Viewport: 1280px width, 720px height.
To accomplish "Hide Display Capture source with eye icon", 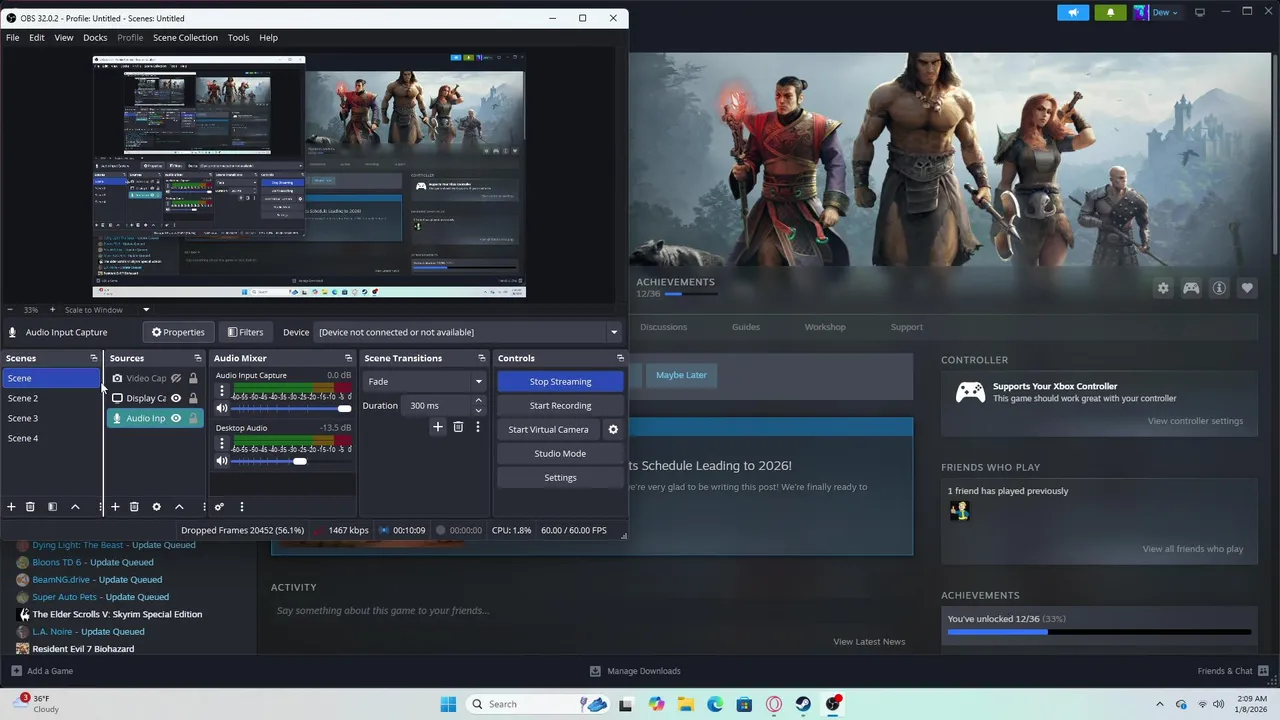I will 176,398.
